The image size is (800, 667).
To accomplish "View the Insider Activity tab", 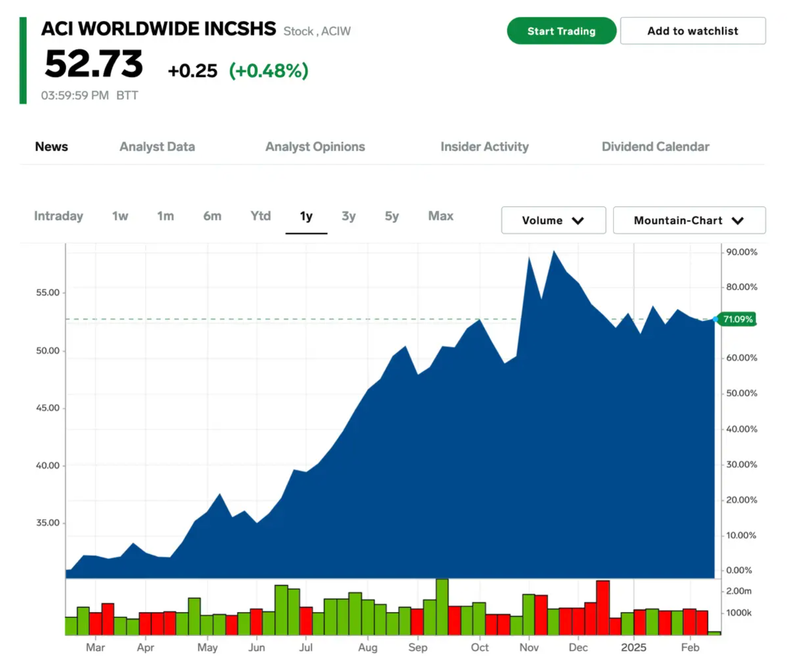I will click(484, 147).
